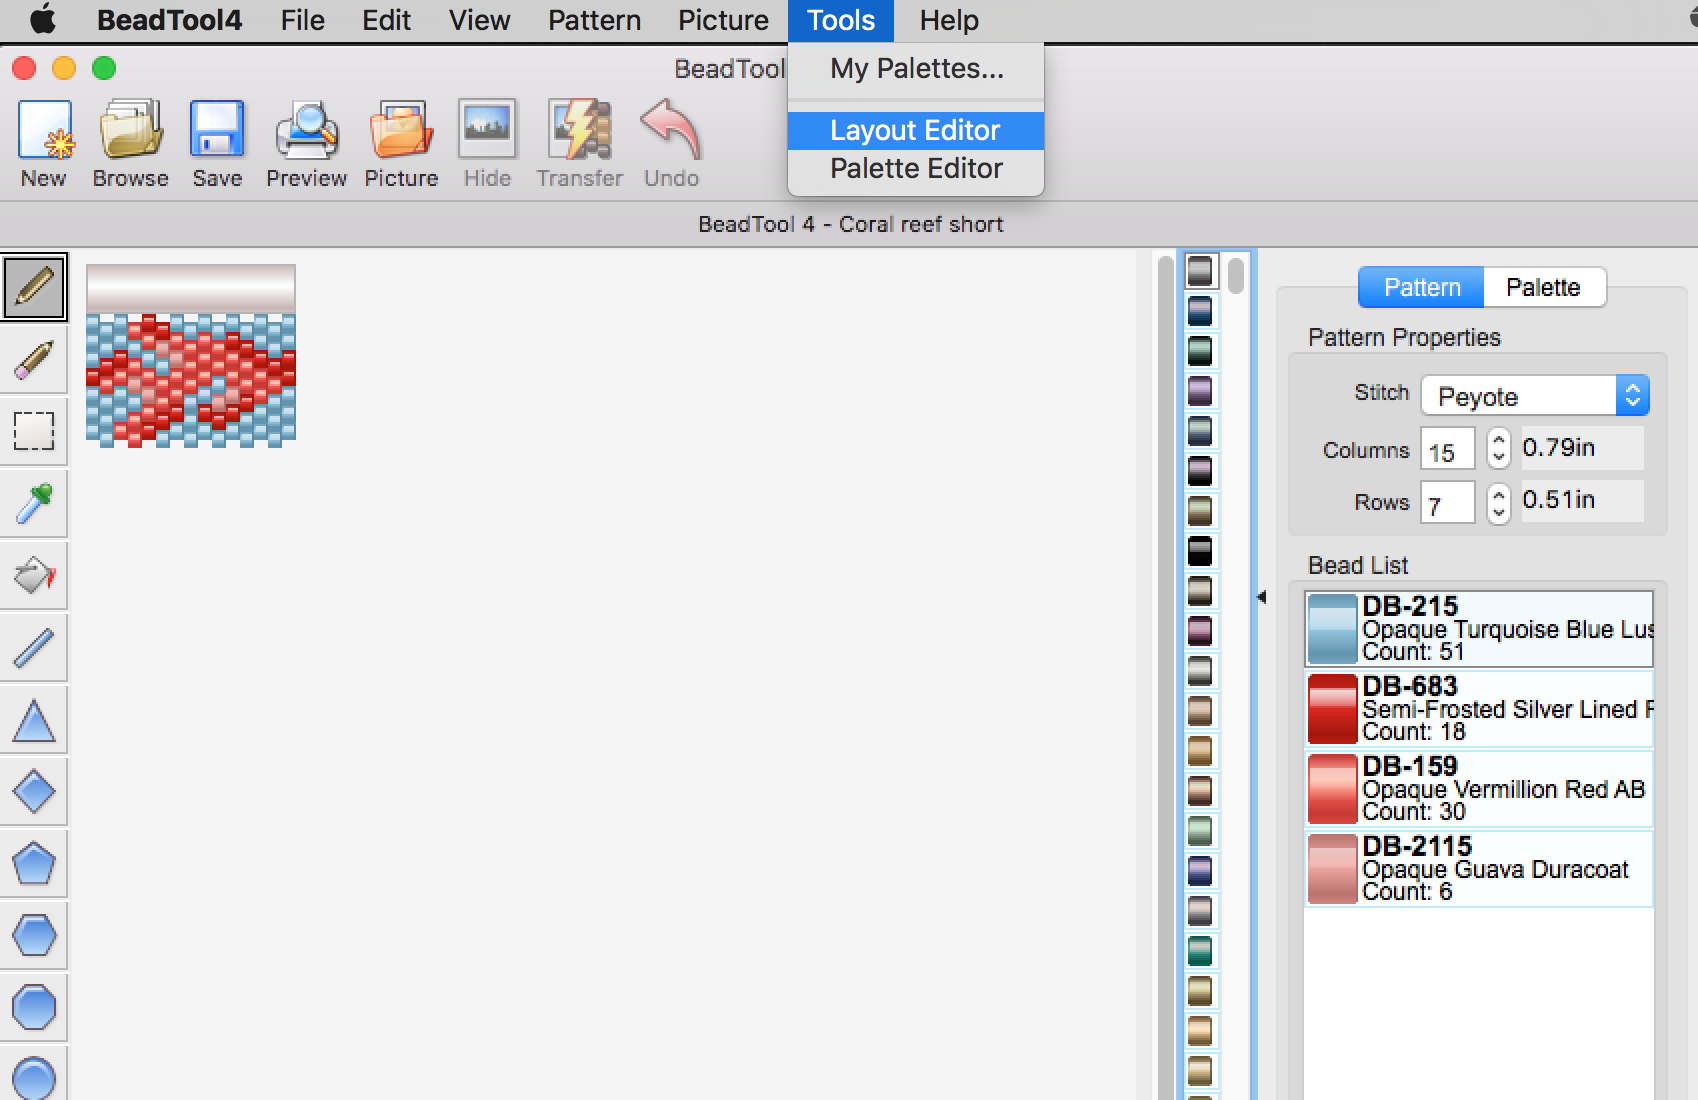Open the Edit menu
The height and width of the screenshot is (1100, 1698).
pyautogui.click(x=386, y=20)
